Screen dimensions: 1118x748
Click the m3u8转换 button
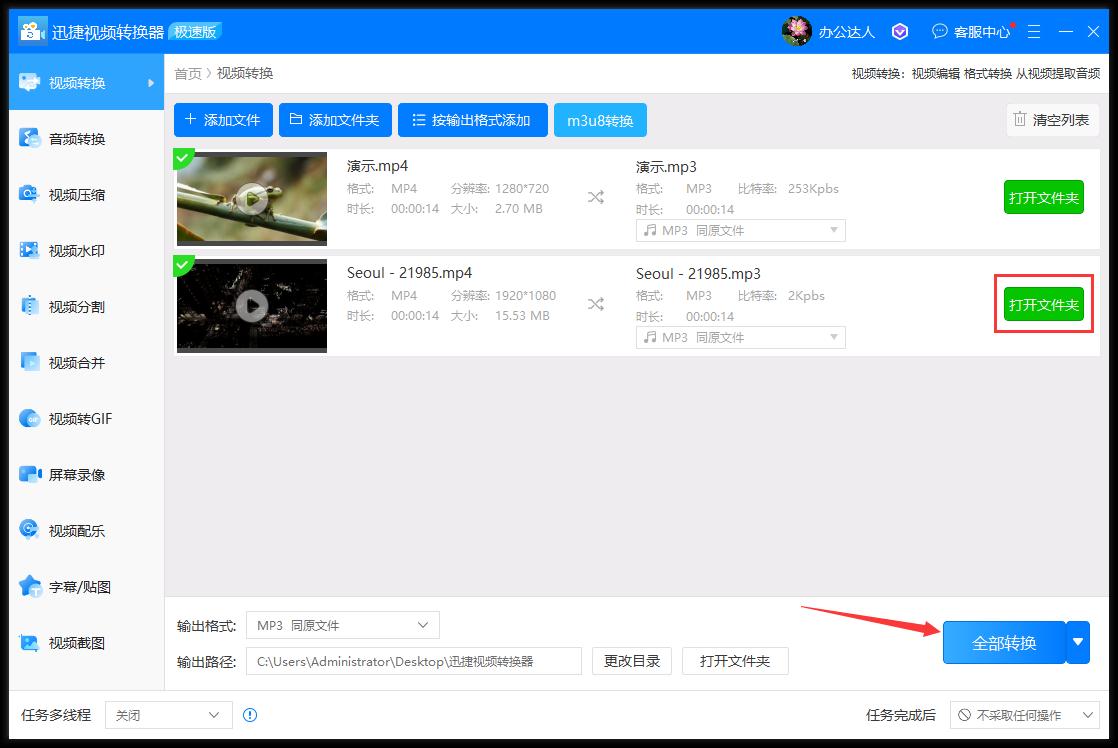click(600, 119)
